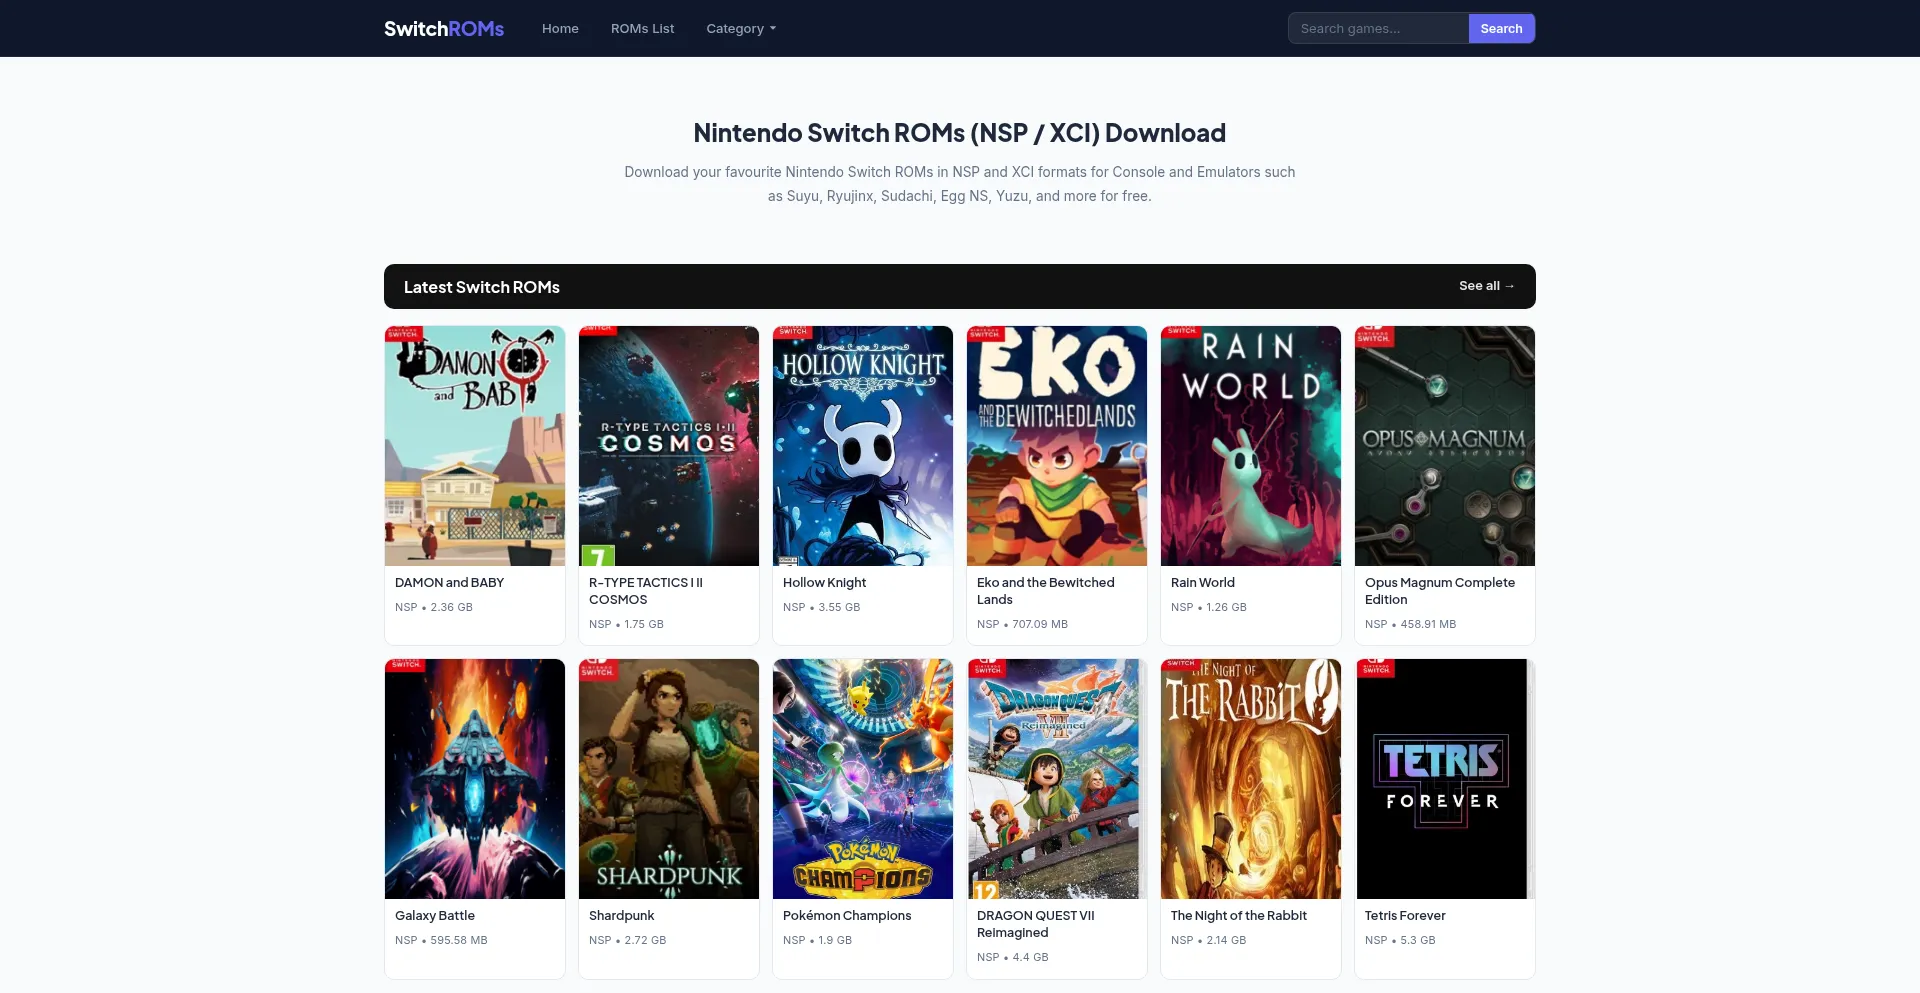Expand the Category dropdown menu
Viewport: 1920px width, 993px height.
point(741,29)
